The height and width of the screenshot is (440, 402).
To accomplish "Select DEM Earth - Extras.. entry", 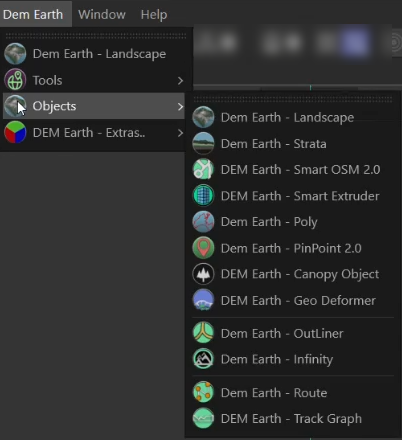I will pyautogui.click(x=94, y=132).
